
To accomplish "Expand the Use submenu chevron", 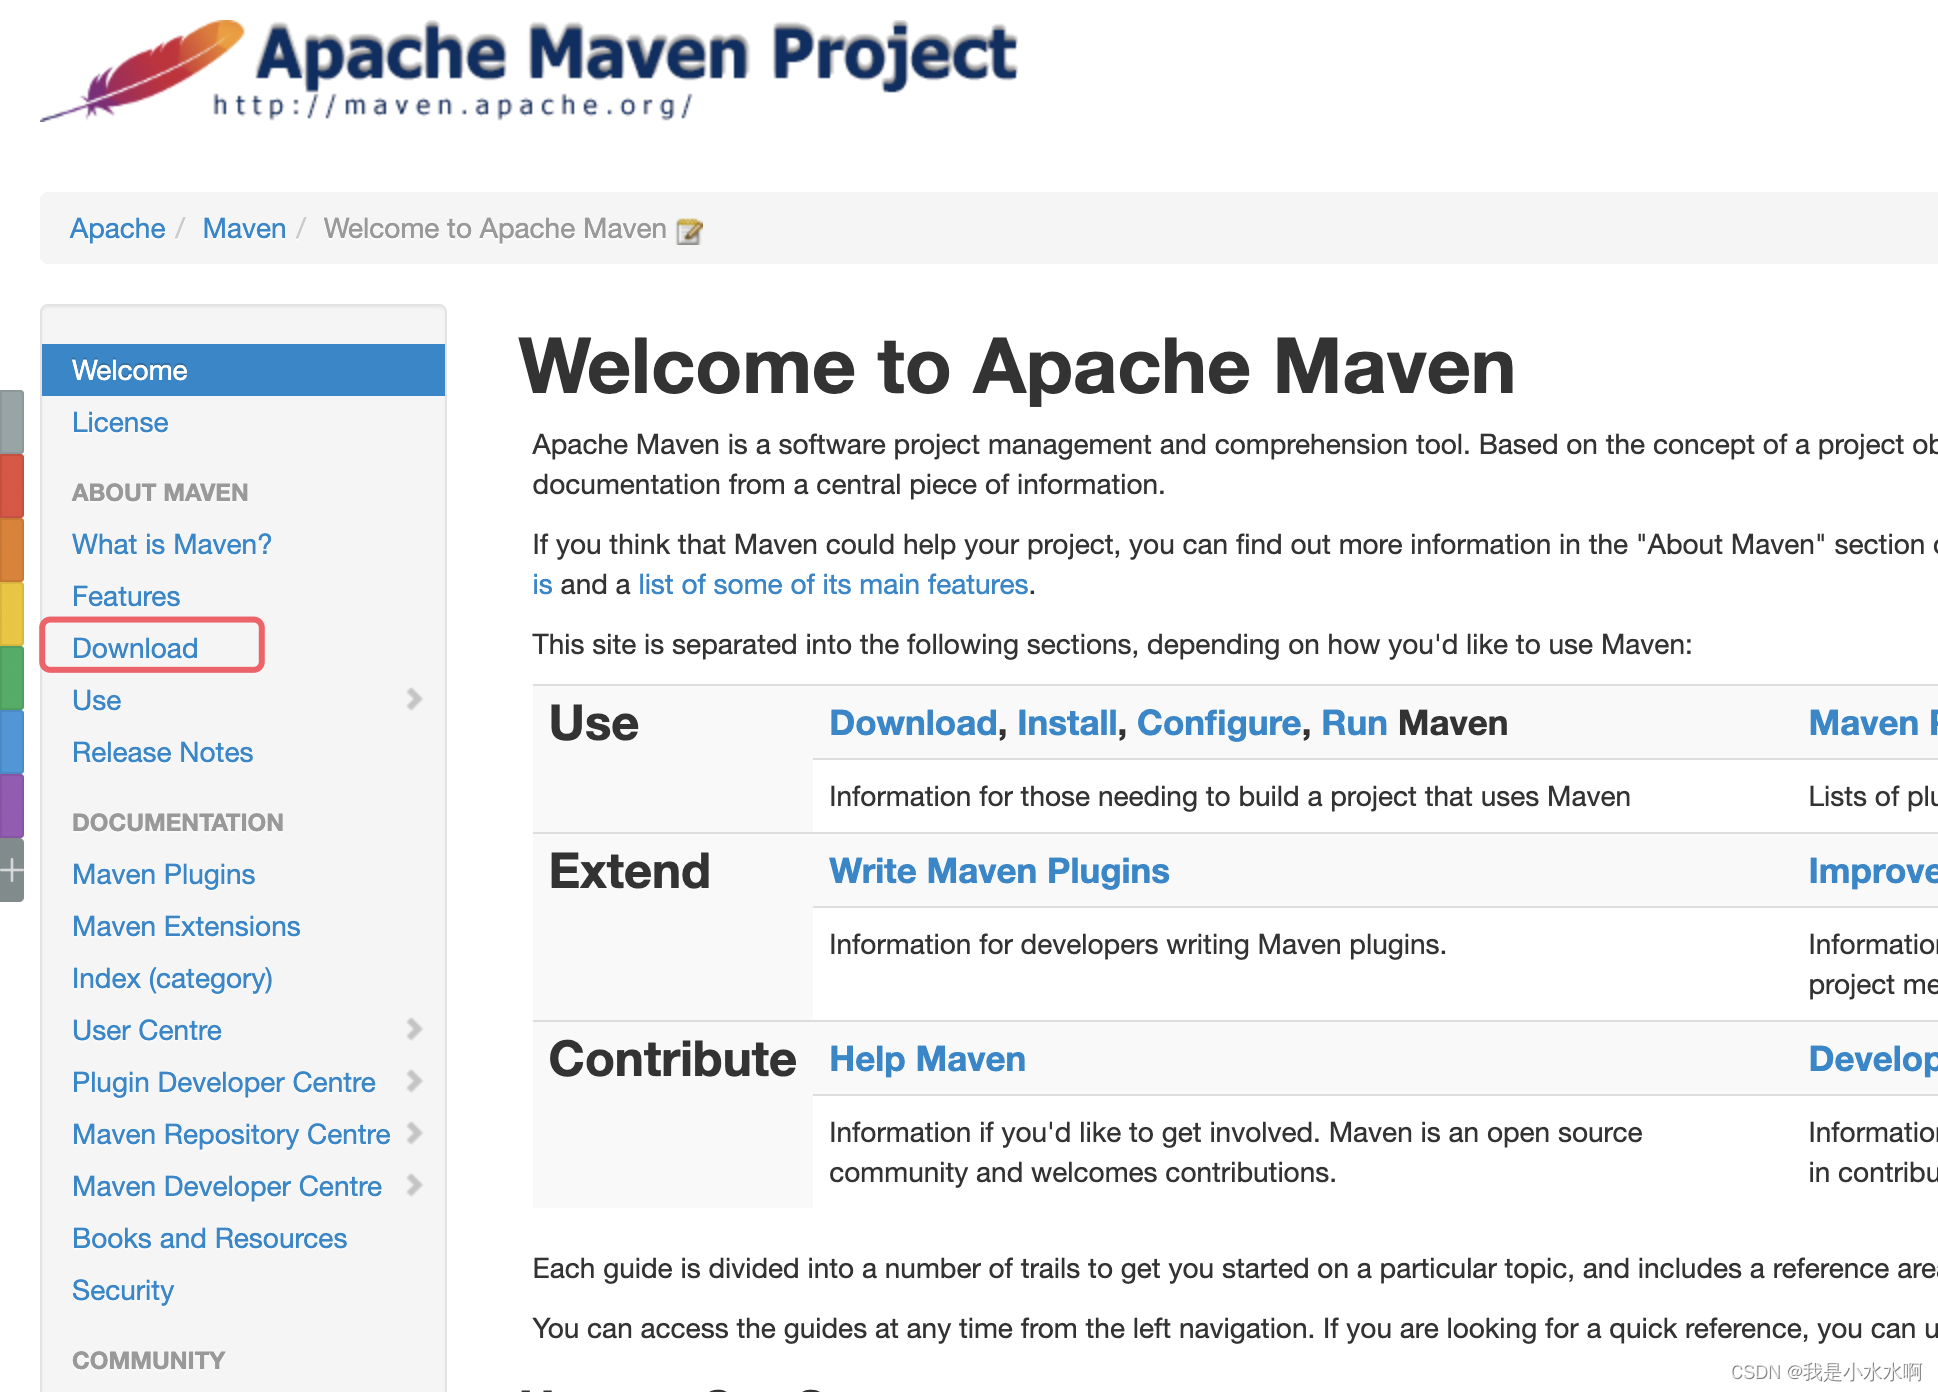I will (414, 699).
